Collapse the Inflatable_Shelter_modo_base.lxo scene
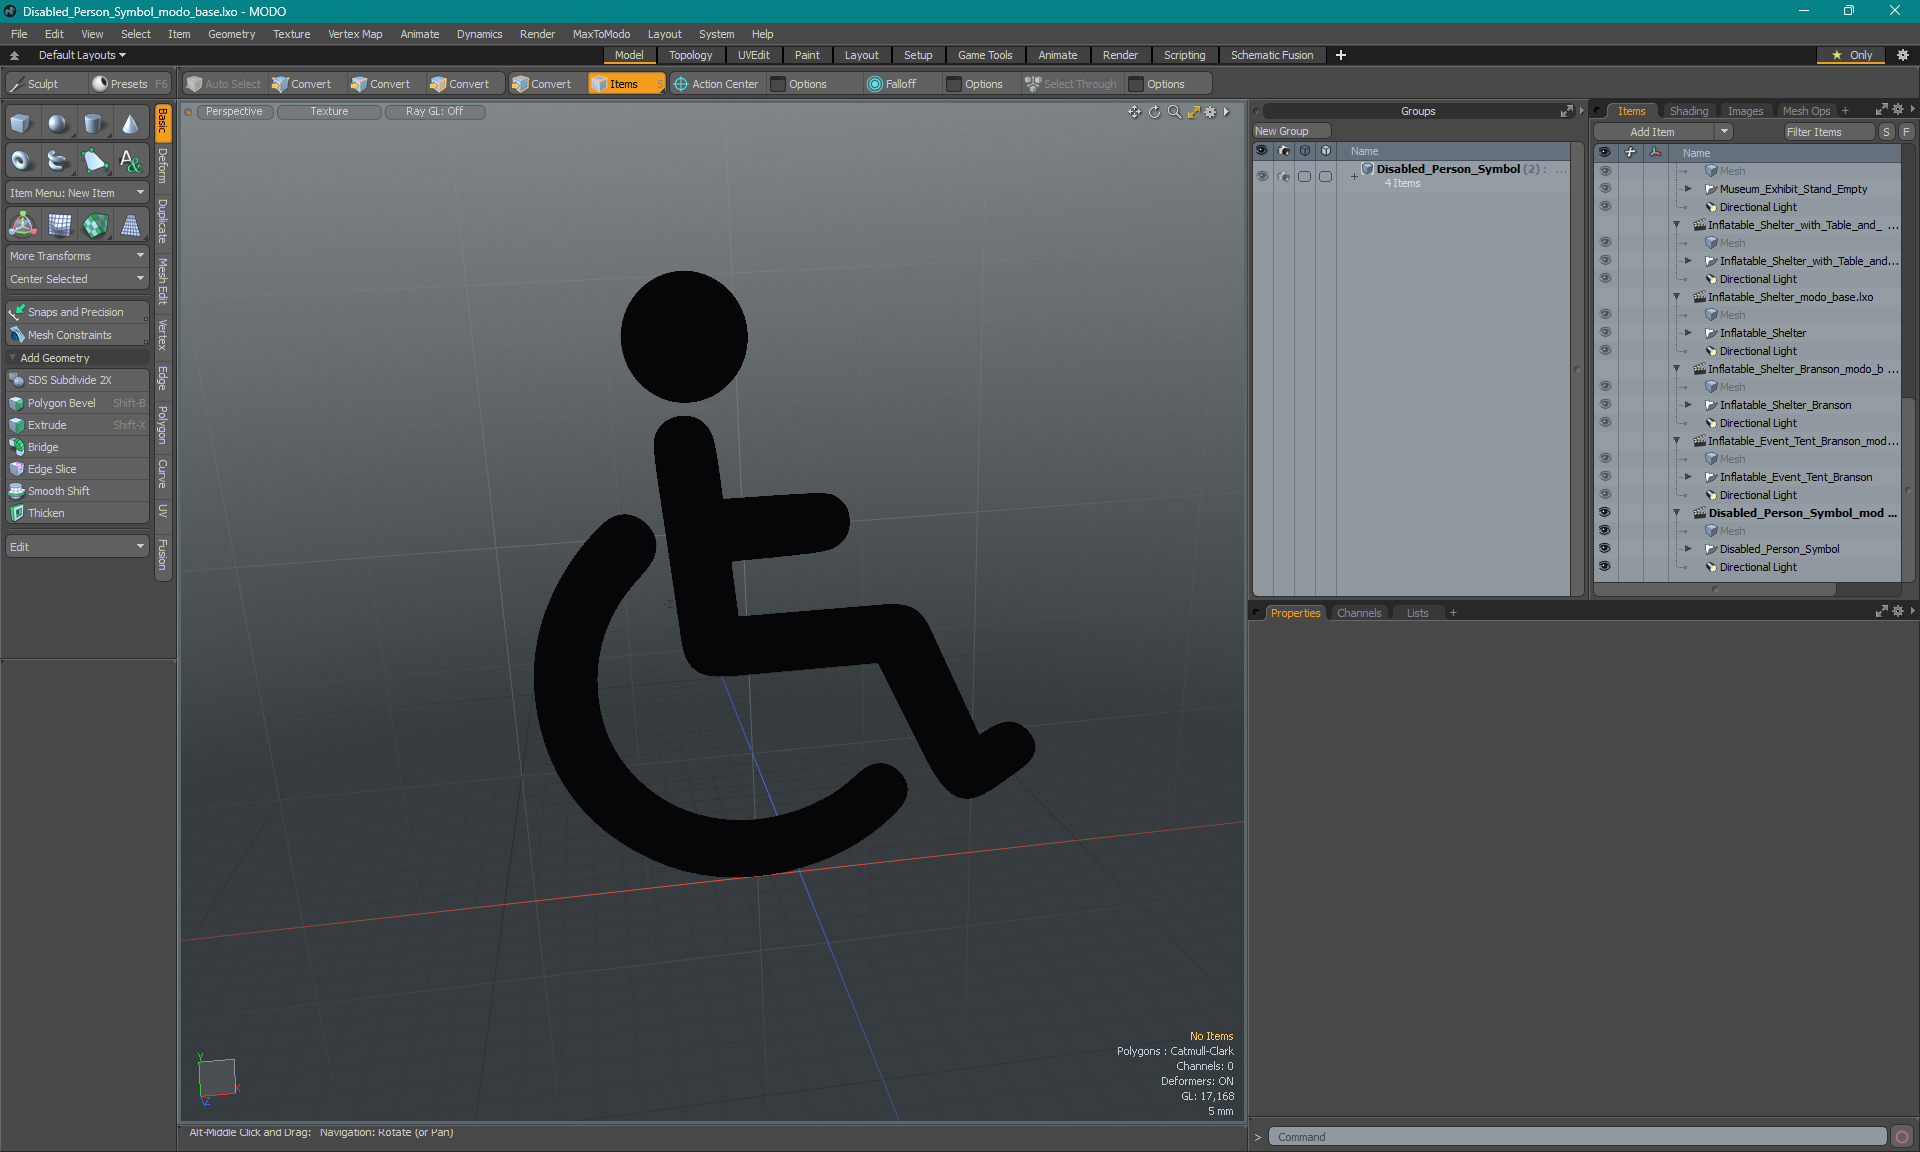 tap(1677, 297)
